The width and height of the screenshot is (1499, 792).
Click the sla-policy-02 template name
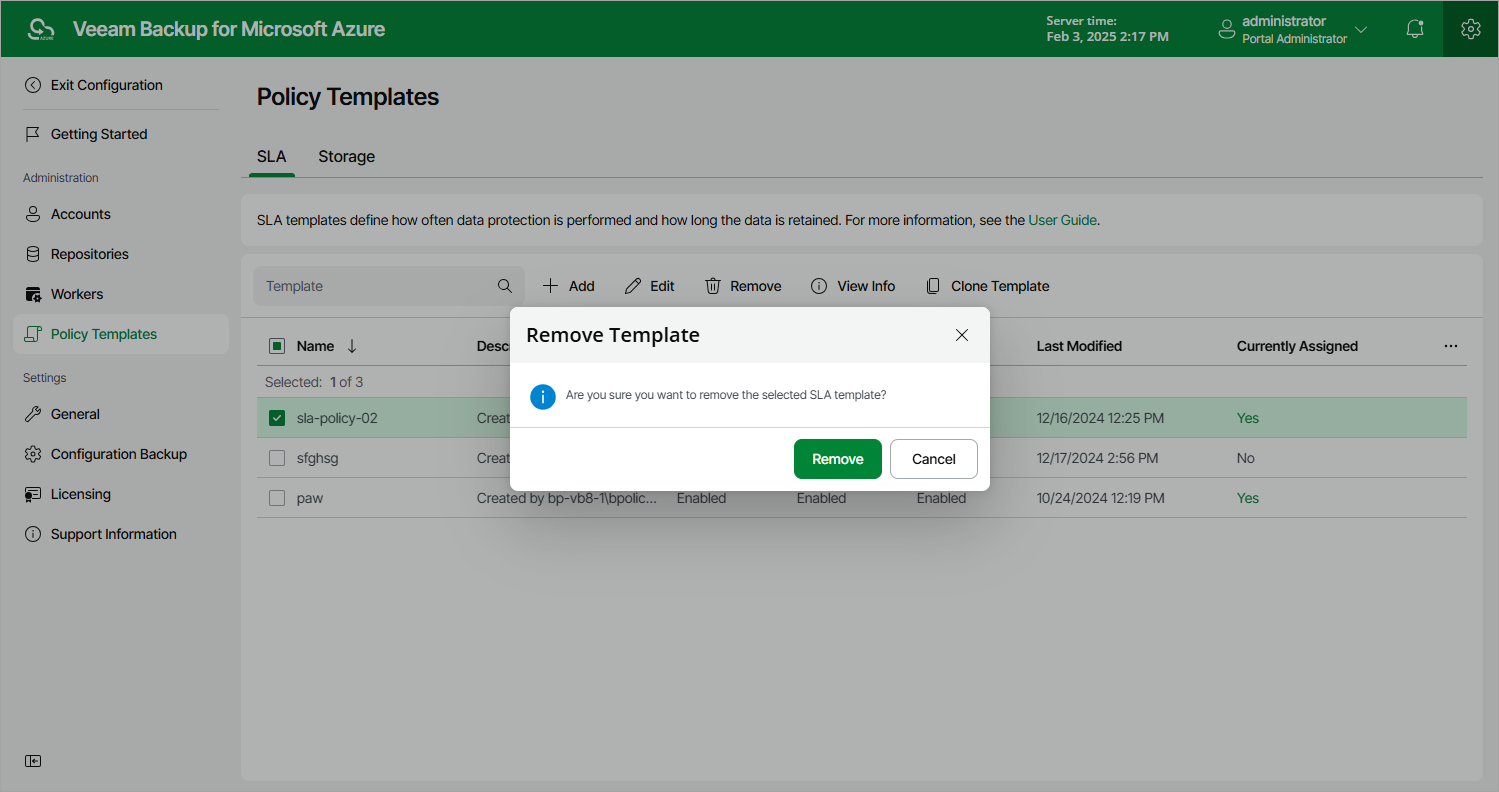point(337,418)
